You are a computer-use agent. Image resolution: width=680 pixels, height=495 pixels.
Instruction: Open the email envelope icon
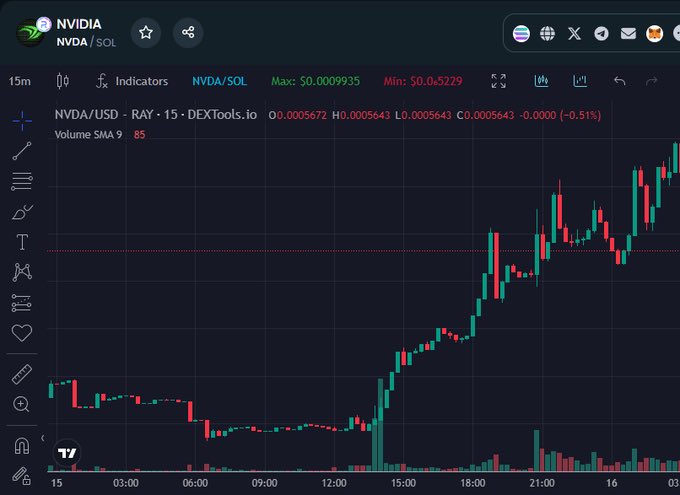point(628,33)
